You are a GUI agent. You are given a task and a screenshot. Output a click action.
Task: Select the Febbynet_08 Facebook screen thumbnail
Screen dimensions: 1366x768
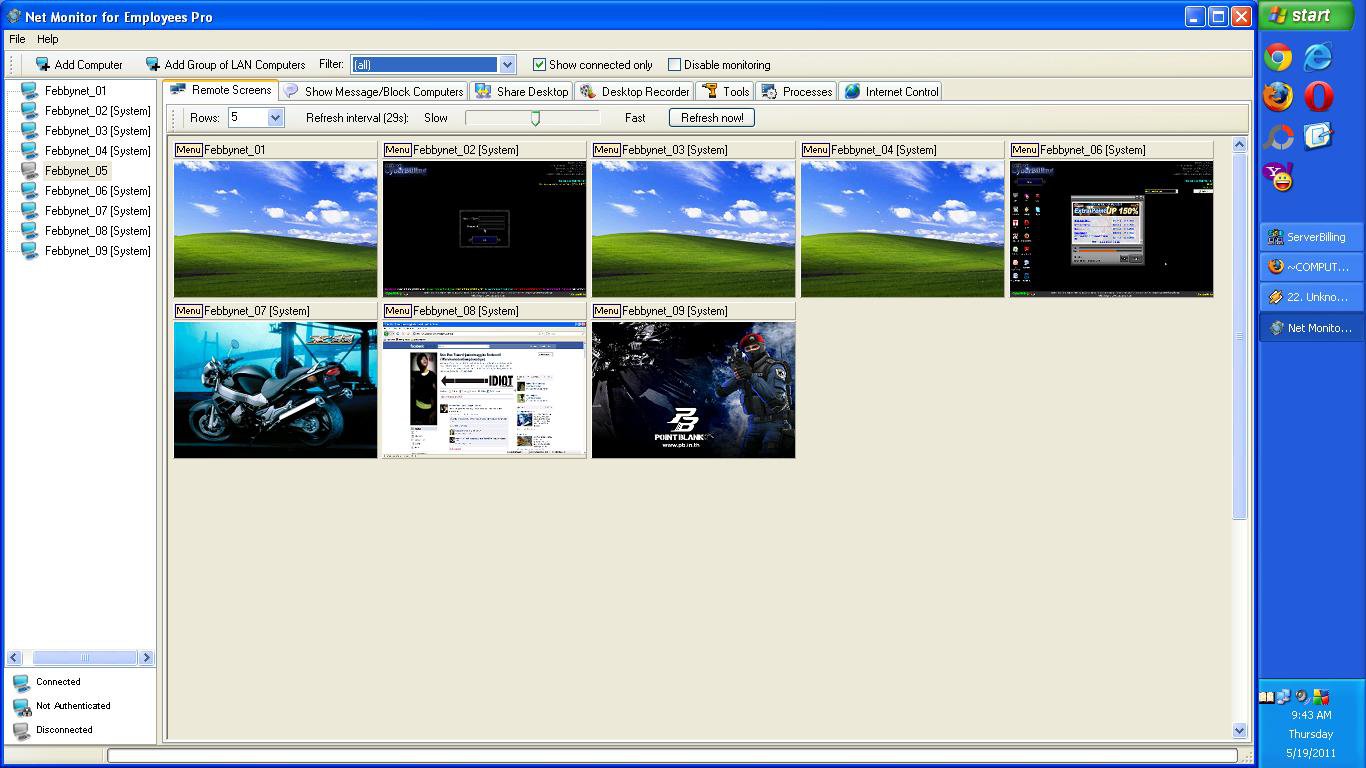tap(484, 390)
